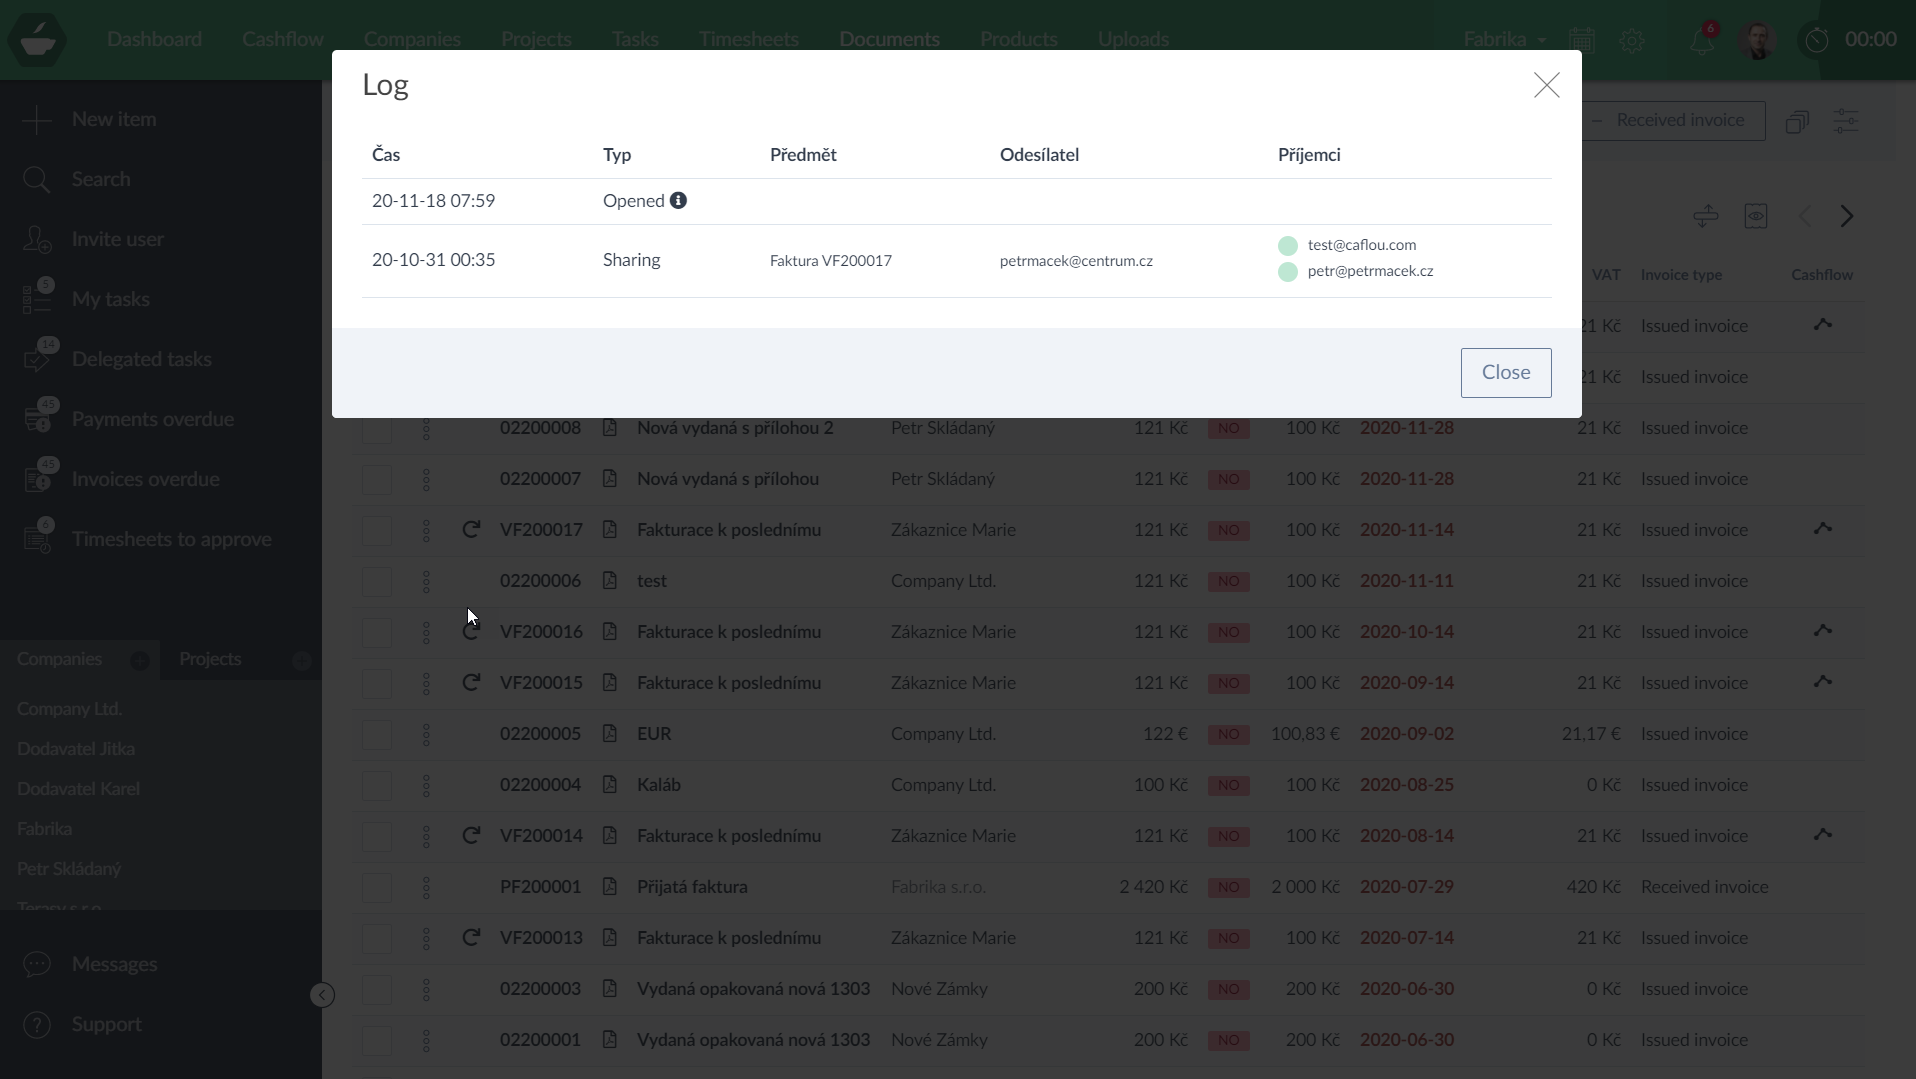Open row options menu for PF200001
This screenshot has height=1079, width=1916.
(x=426, y=887)
